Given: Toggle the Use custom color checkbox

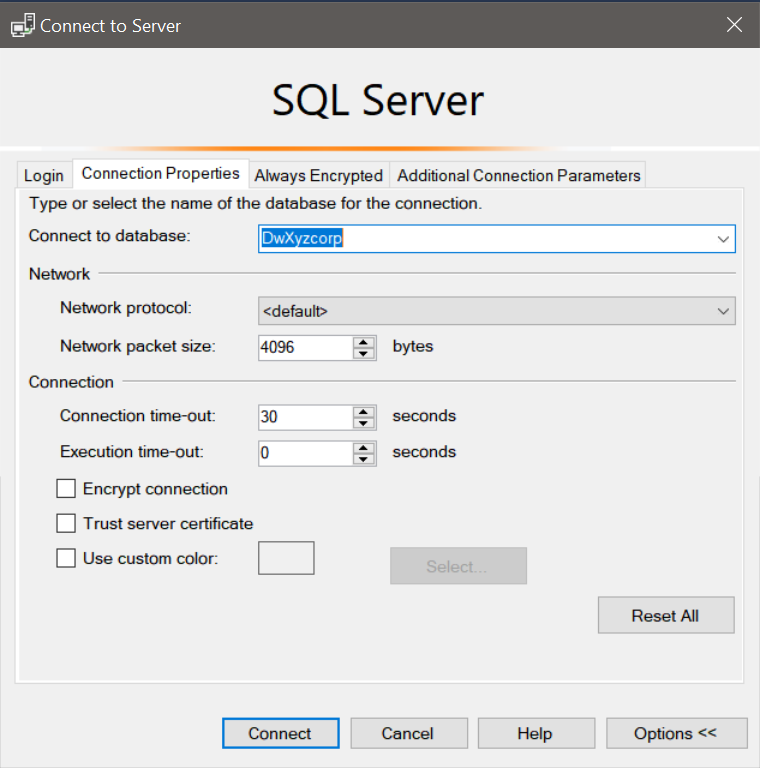Looking at the screenshot, I should 66,558.
